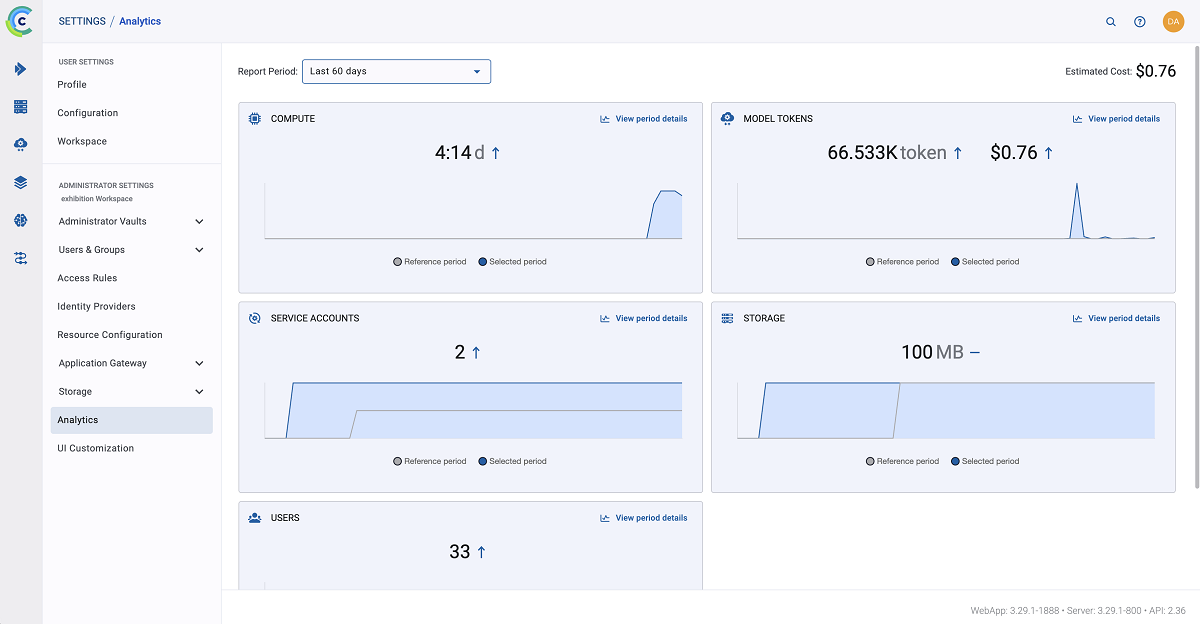This screenshot has width=1200, height=624.
Task: Click the Users card icon
Action: coord(255,518)
